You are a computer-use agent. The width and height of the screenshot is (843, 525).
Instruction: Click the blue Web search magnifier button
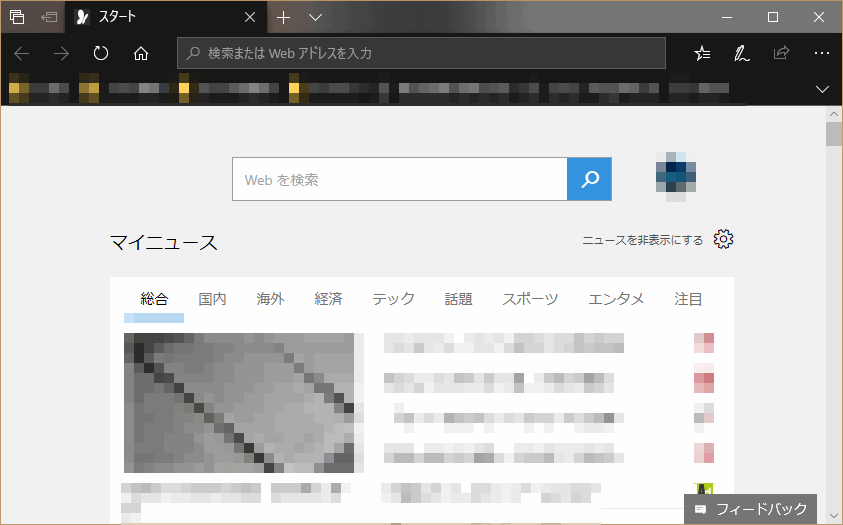coord(589,179)
